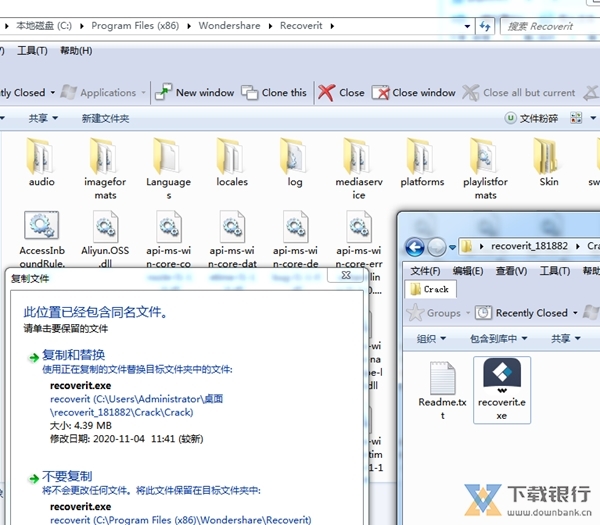The image size is (600, 525).
Task: Click the Clone this toolbar button
Action: pos(274,93)
